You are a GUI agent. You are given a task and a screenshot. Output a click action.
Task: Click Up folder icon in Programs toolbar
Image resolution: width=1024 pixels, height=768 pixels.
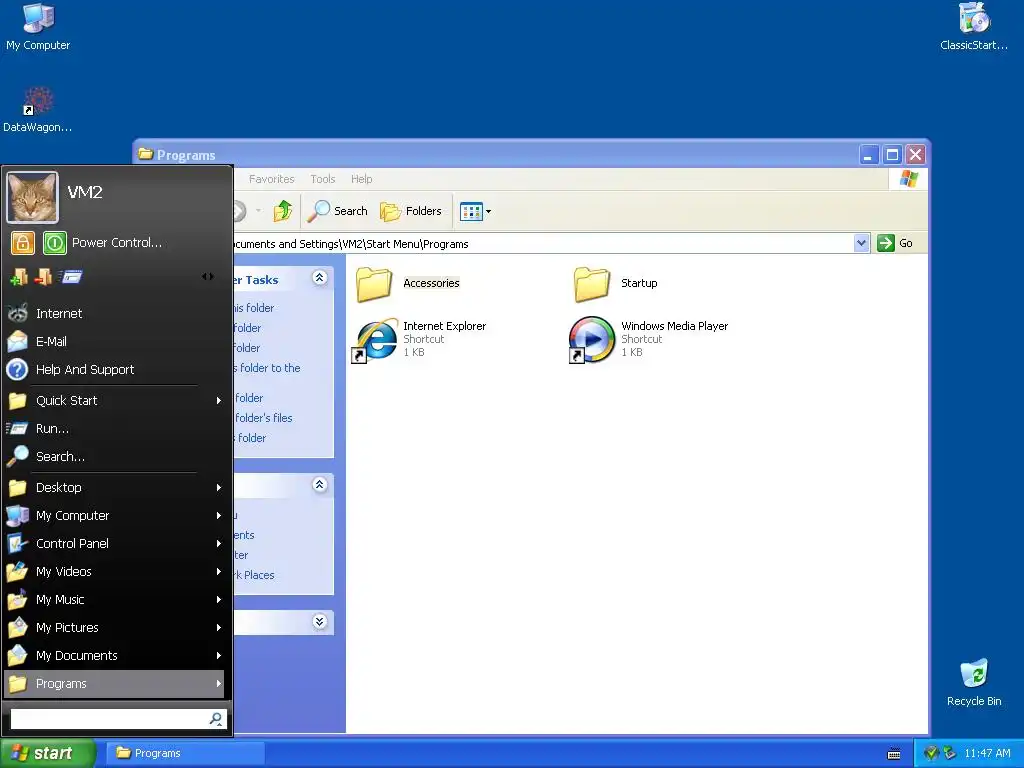(283, 211)
